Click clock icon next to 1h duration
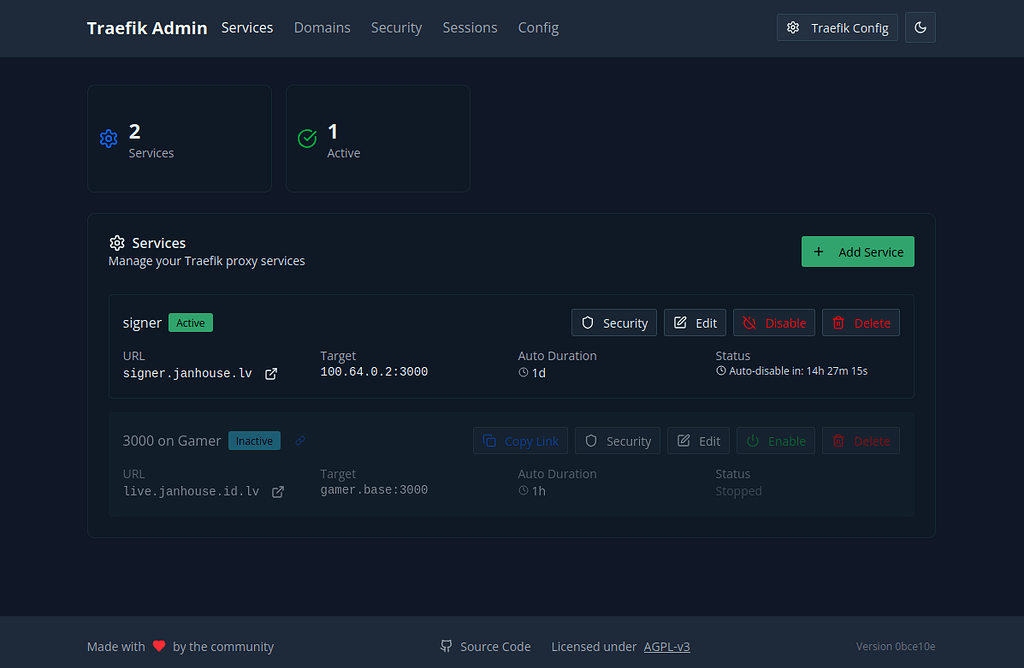Viewport: 1024px width, 668px height. [x=523, y=490]
